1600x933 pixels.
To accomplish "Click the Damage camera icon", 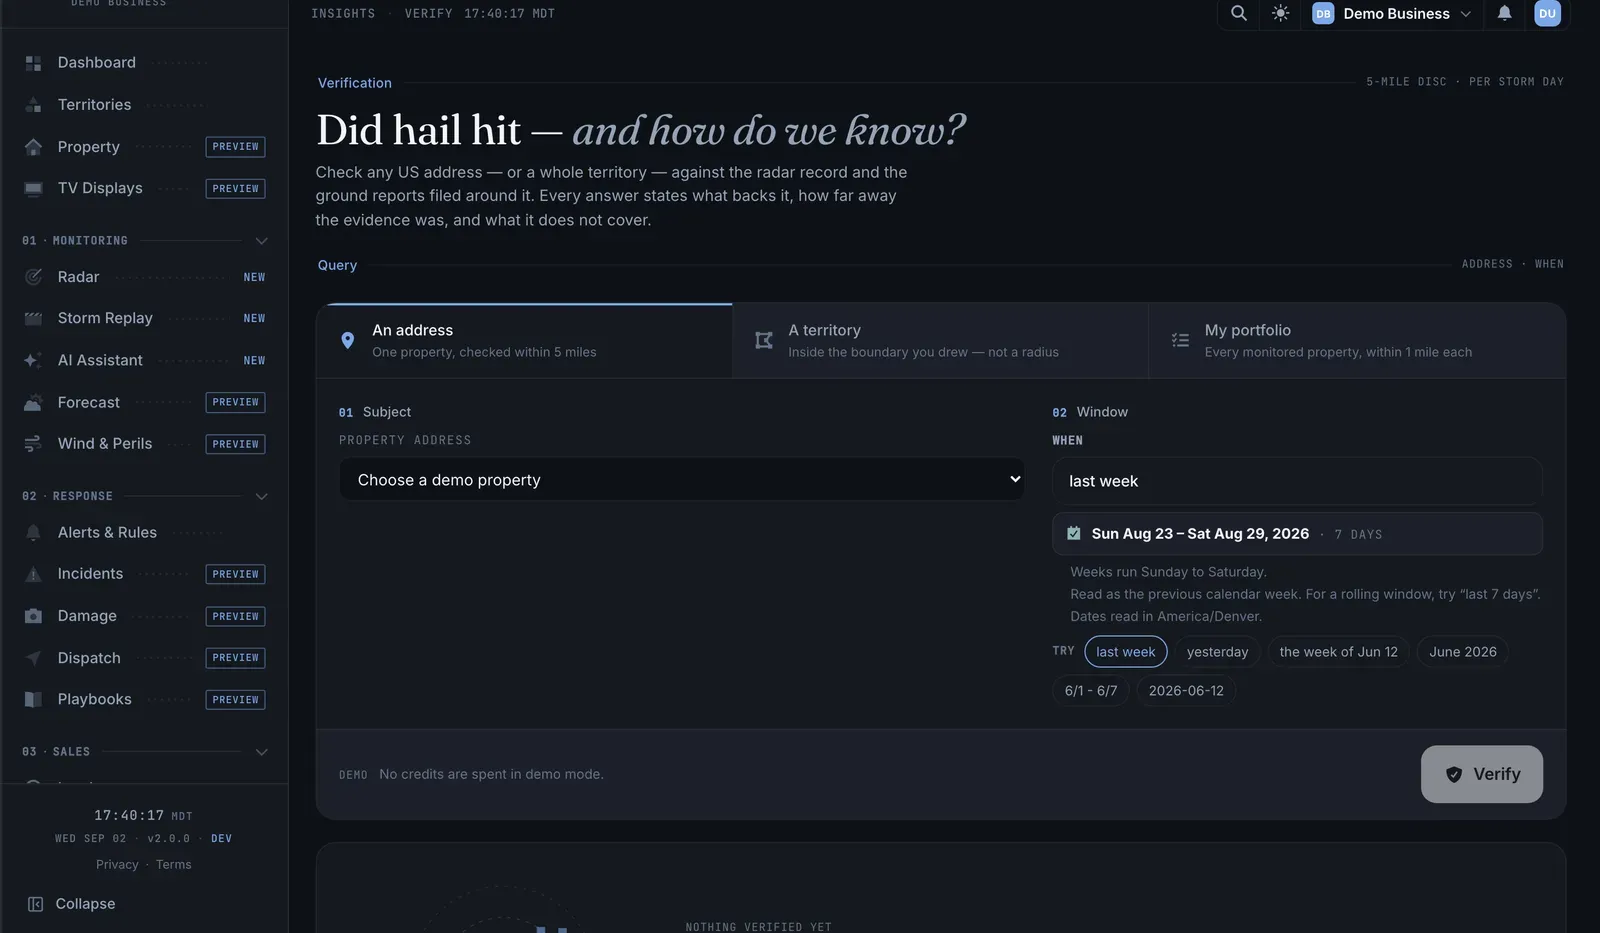I will 33,616.
